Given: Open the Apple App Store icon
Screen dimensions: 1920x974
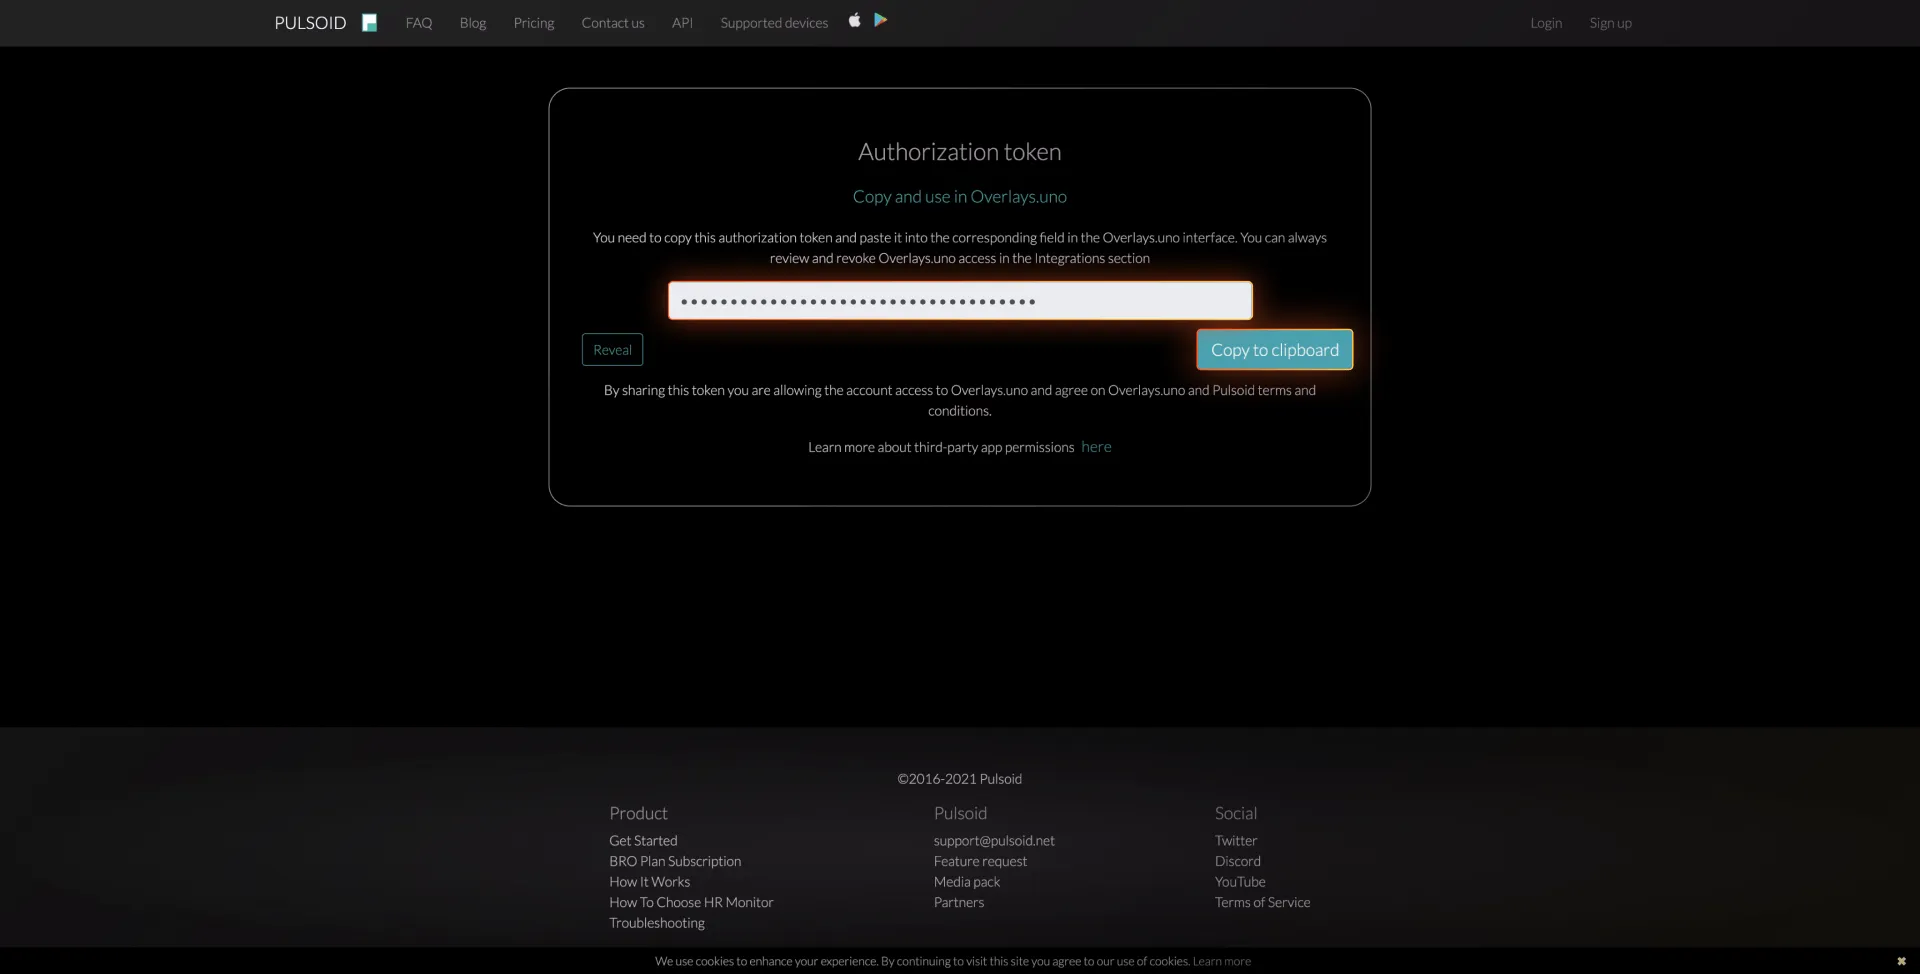Looking at the screenshot, I should 855,20.
